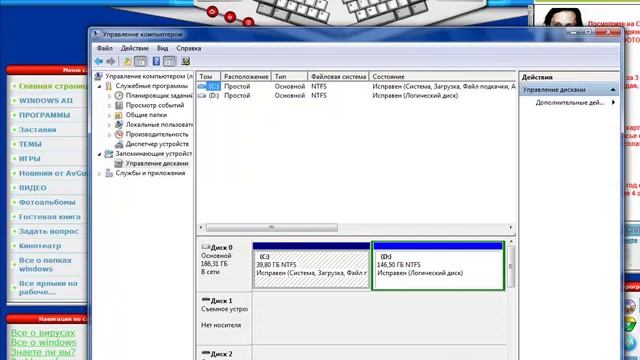Select the (D:) 146,50 ГБ NTFS partition block
Screen dimensions: 640x360
(x=438, y=265)
